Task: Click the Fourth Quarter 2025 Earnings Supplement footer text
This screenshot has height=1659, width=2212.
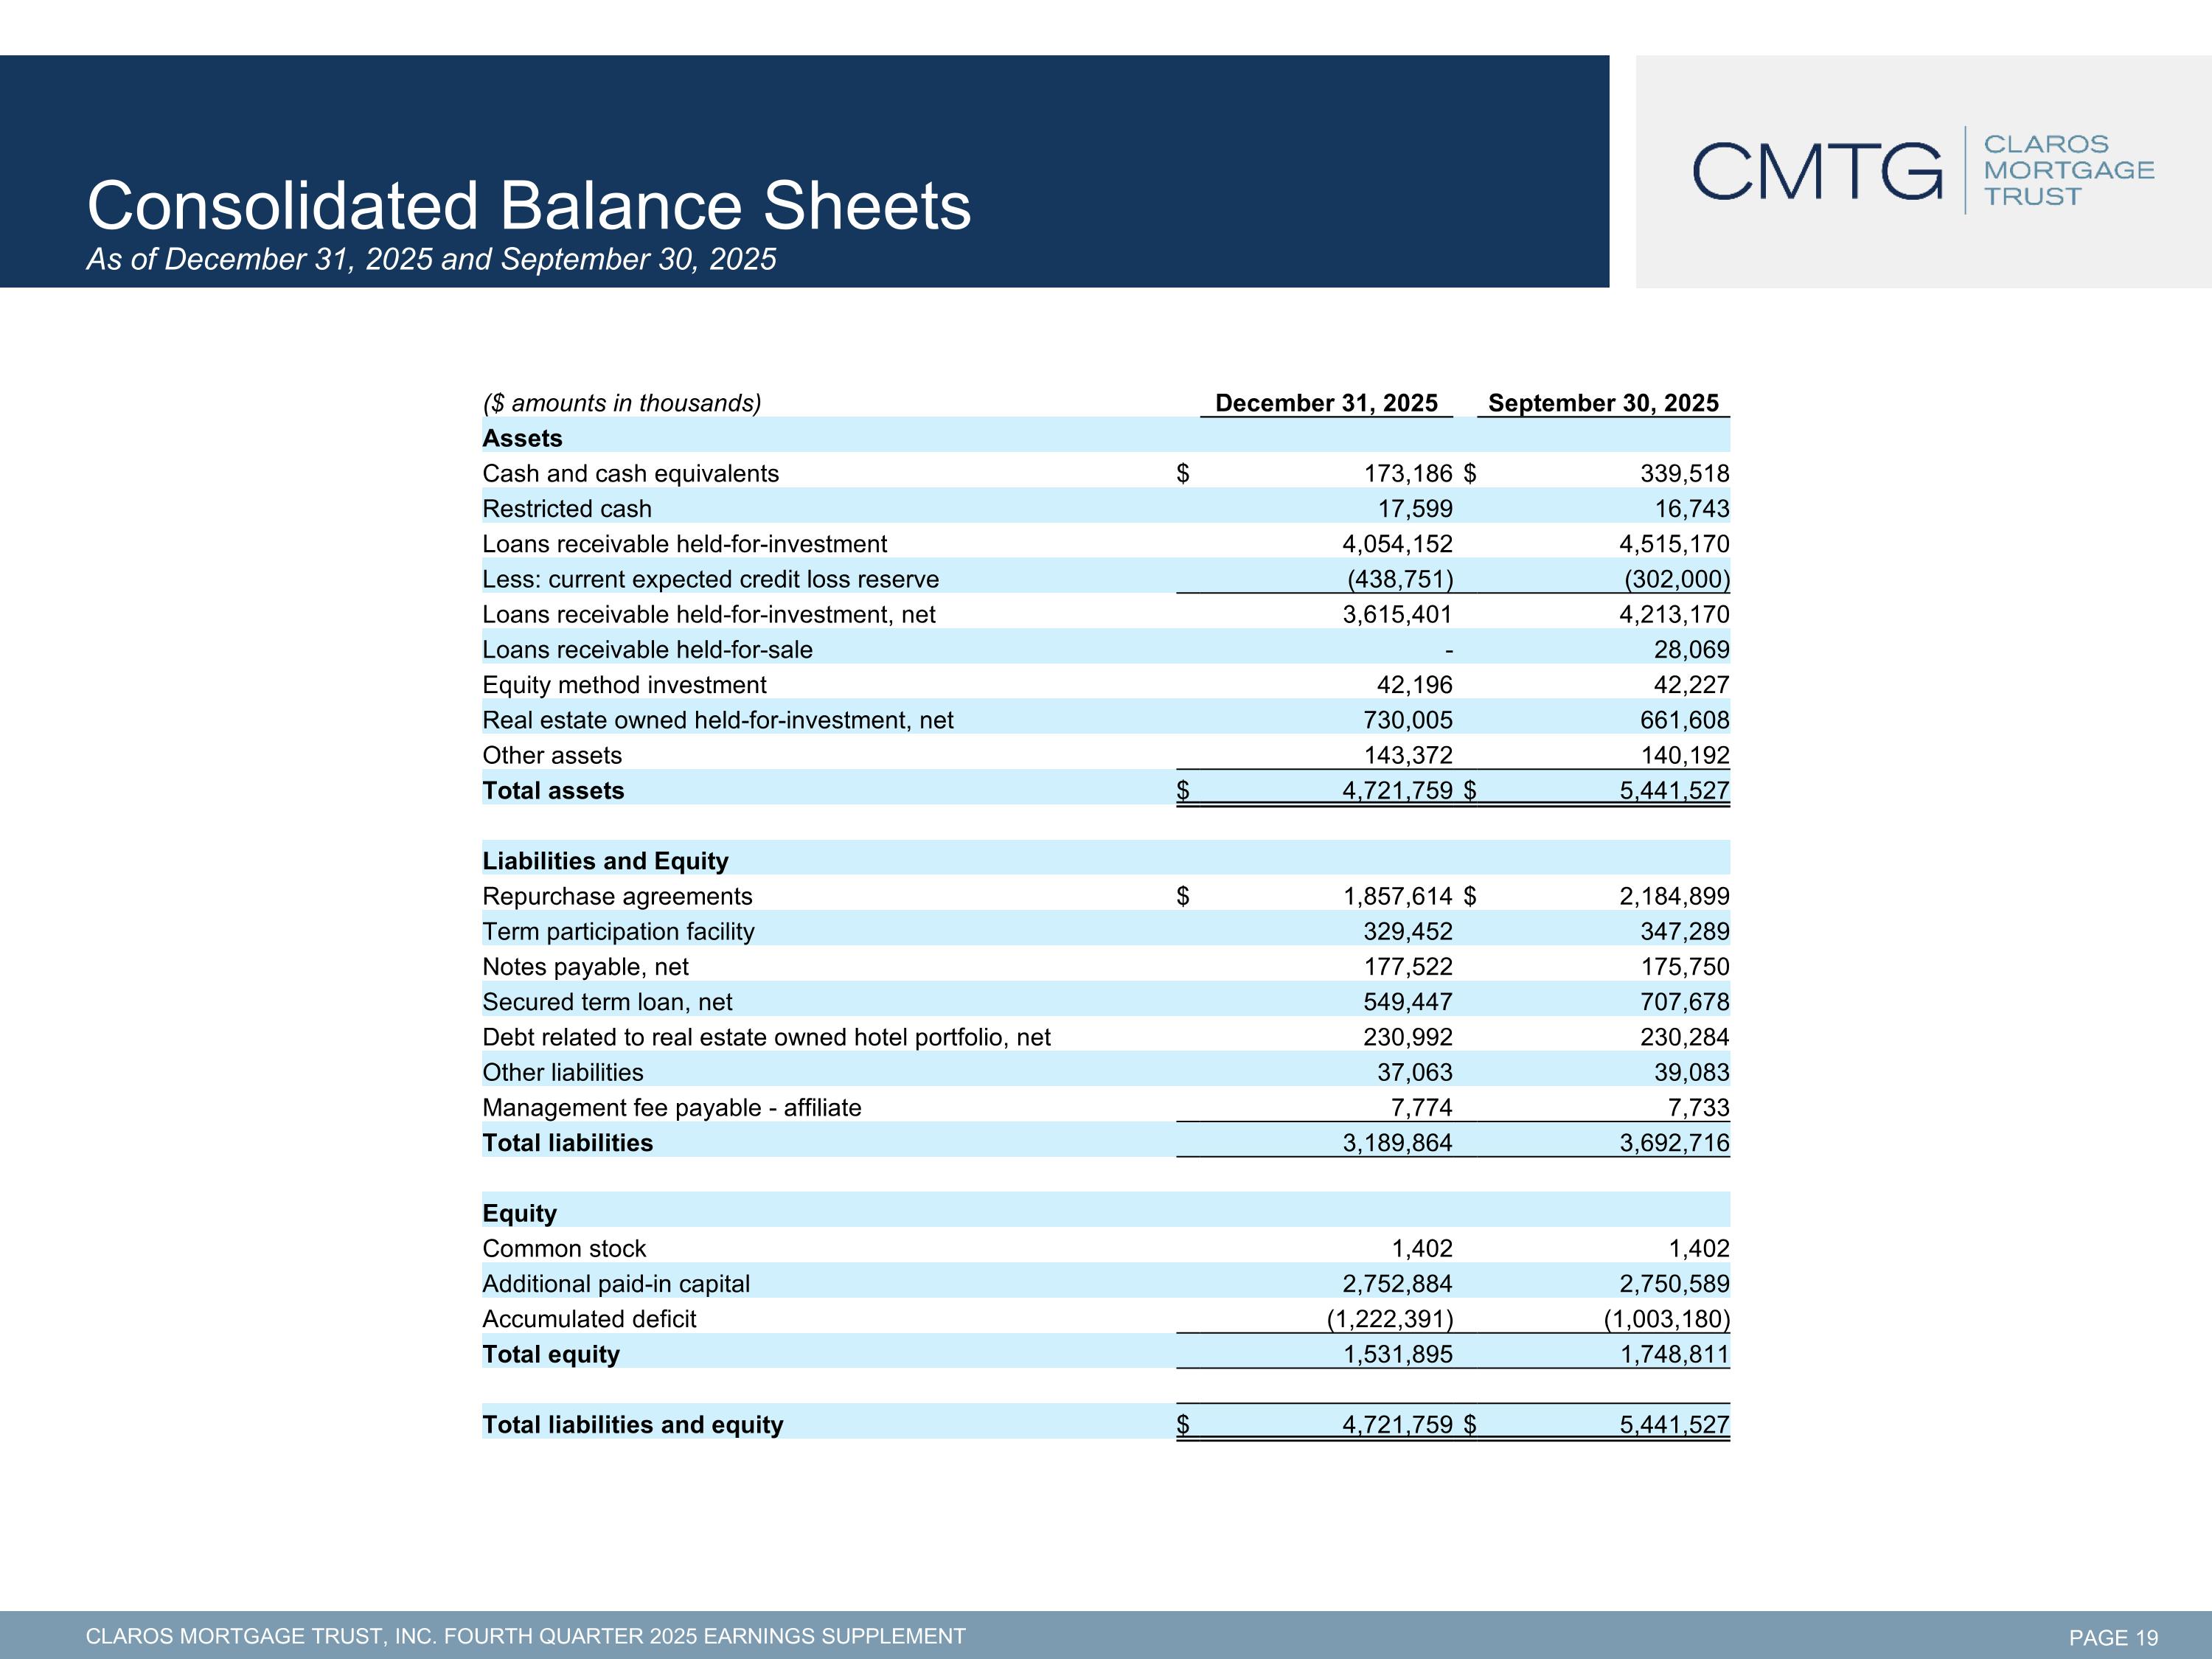Action: tap(525, 1637)
